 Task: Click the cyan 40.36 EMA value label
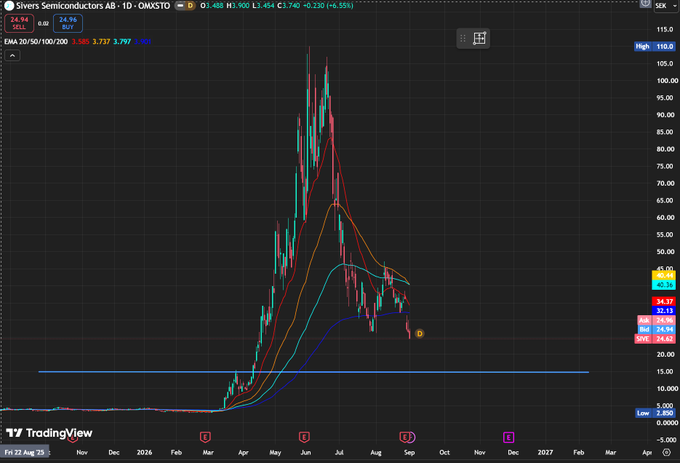(x=664, y=285)
